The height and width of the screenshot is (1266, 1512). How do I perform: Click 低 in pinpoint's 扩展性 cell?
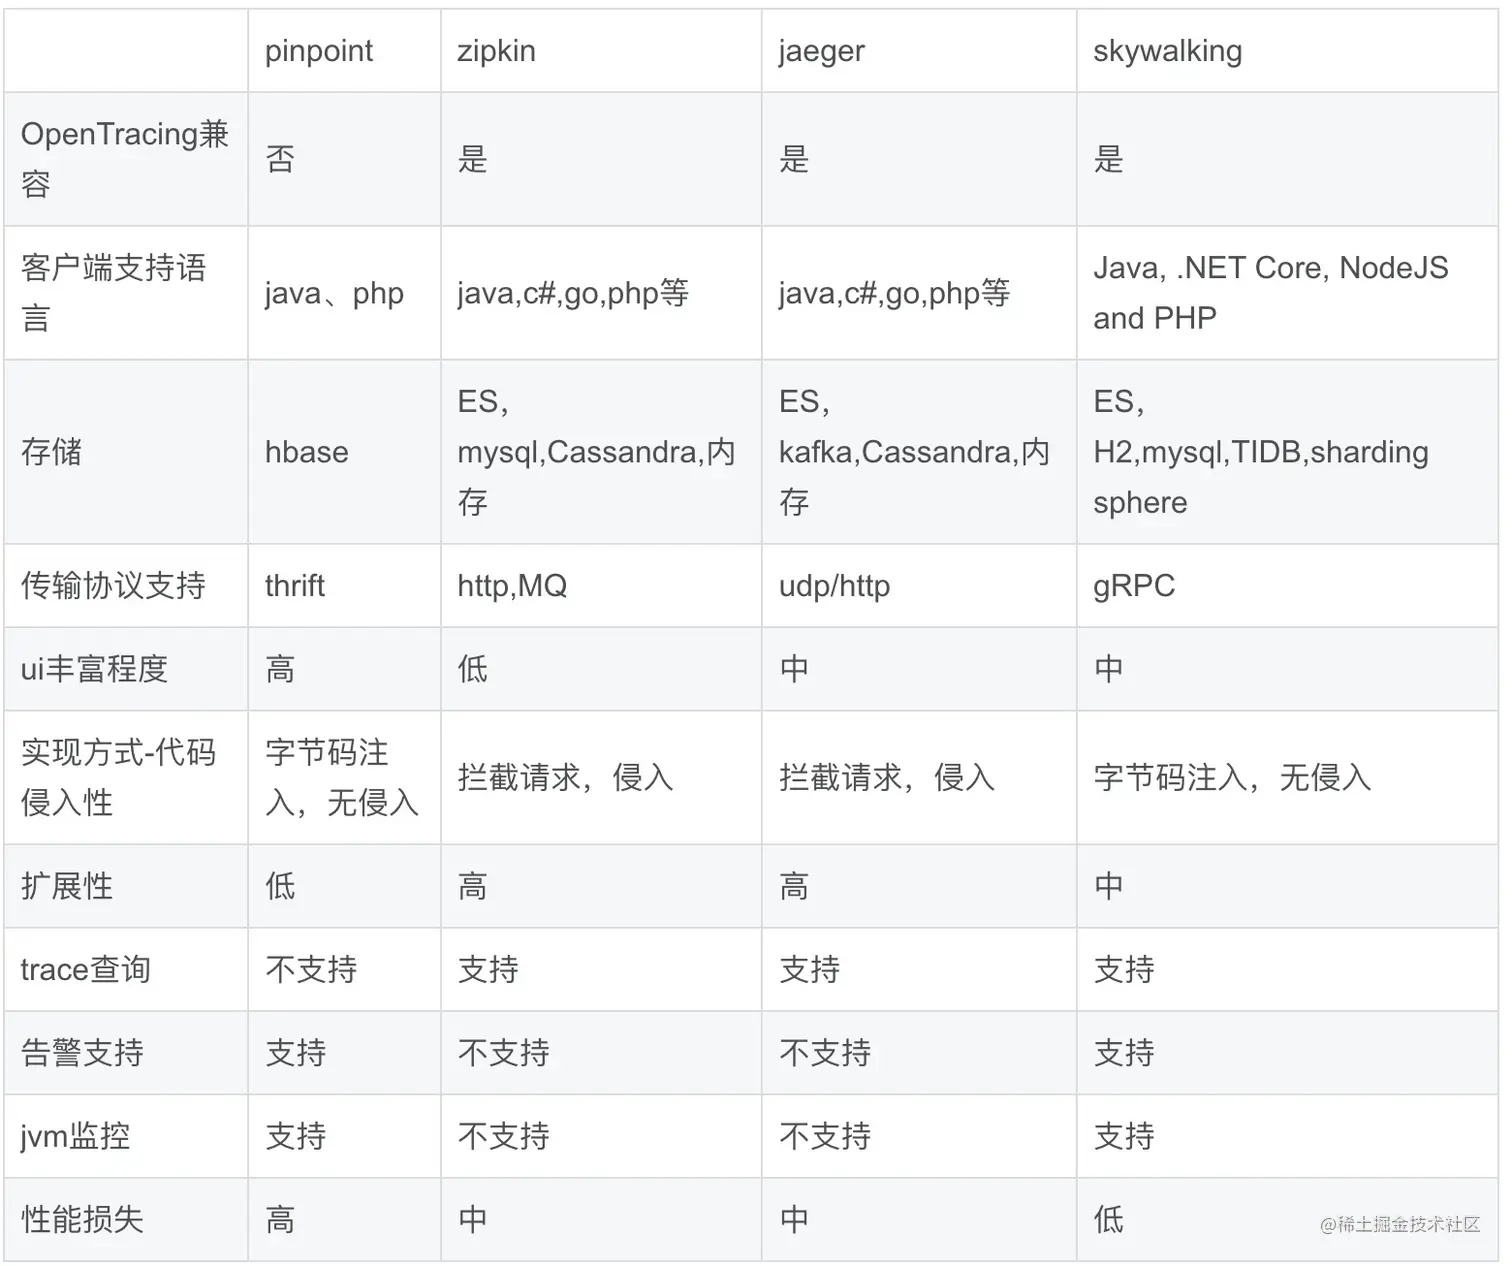click(x=280, y=886)
